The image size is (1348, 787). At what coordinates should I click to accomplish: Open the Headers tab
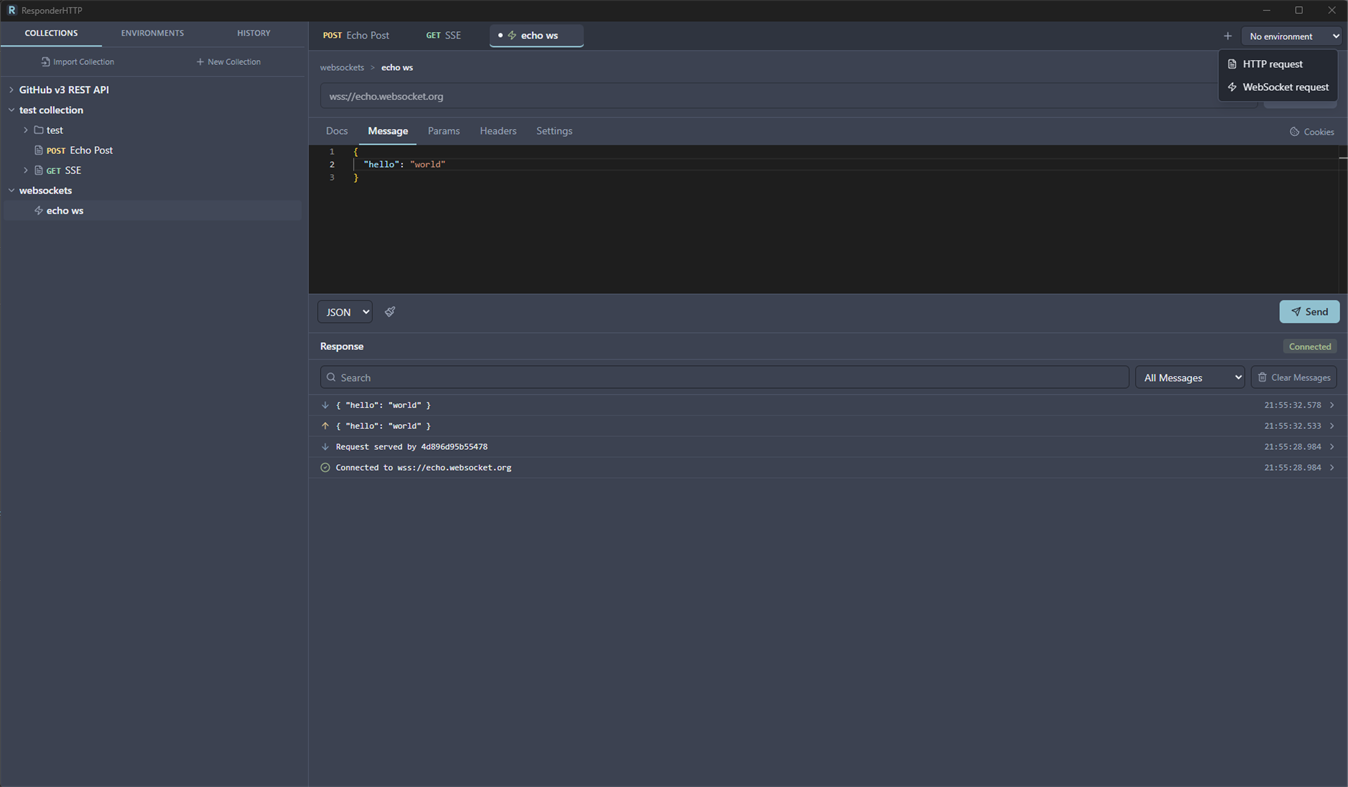[x=498, y=131]
